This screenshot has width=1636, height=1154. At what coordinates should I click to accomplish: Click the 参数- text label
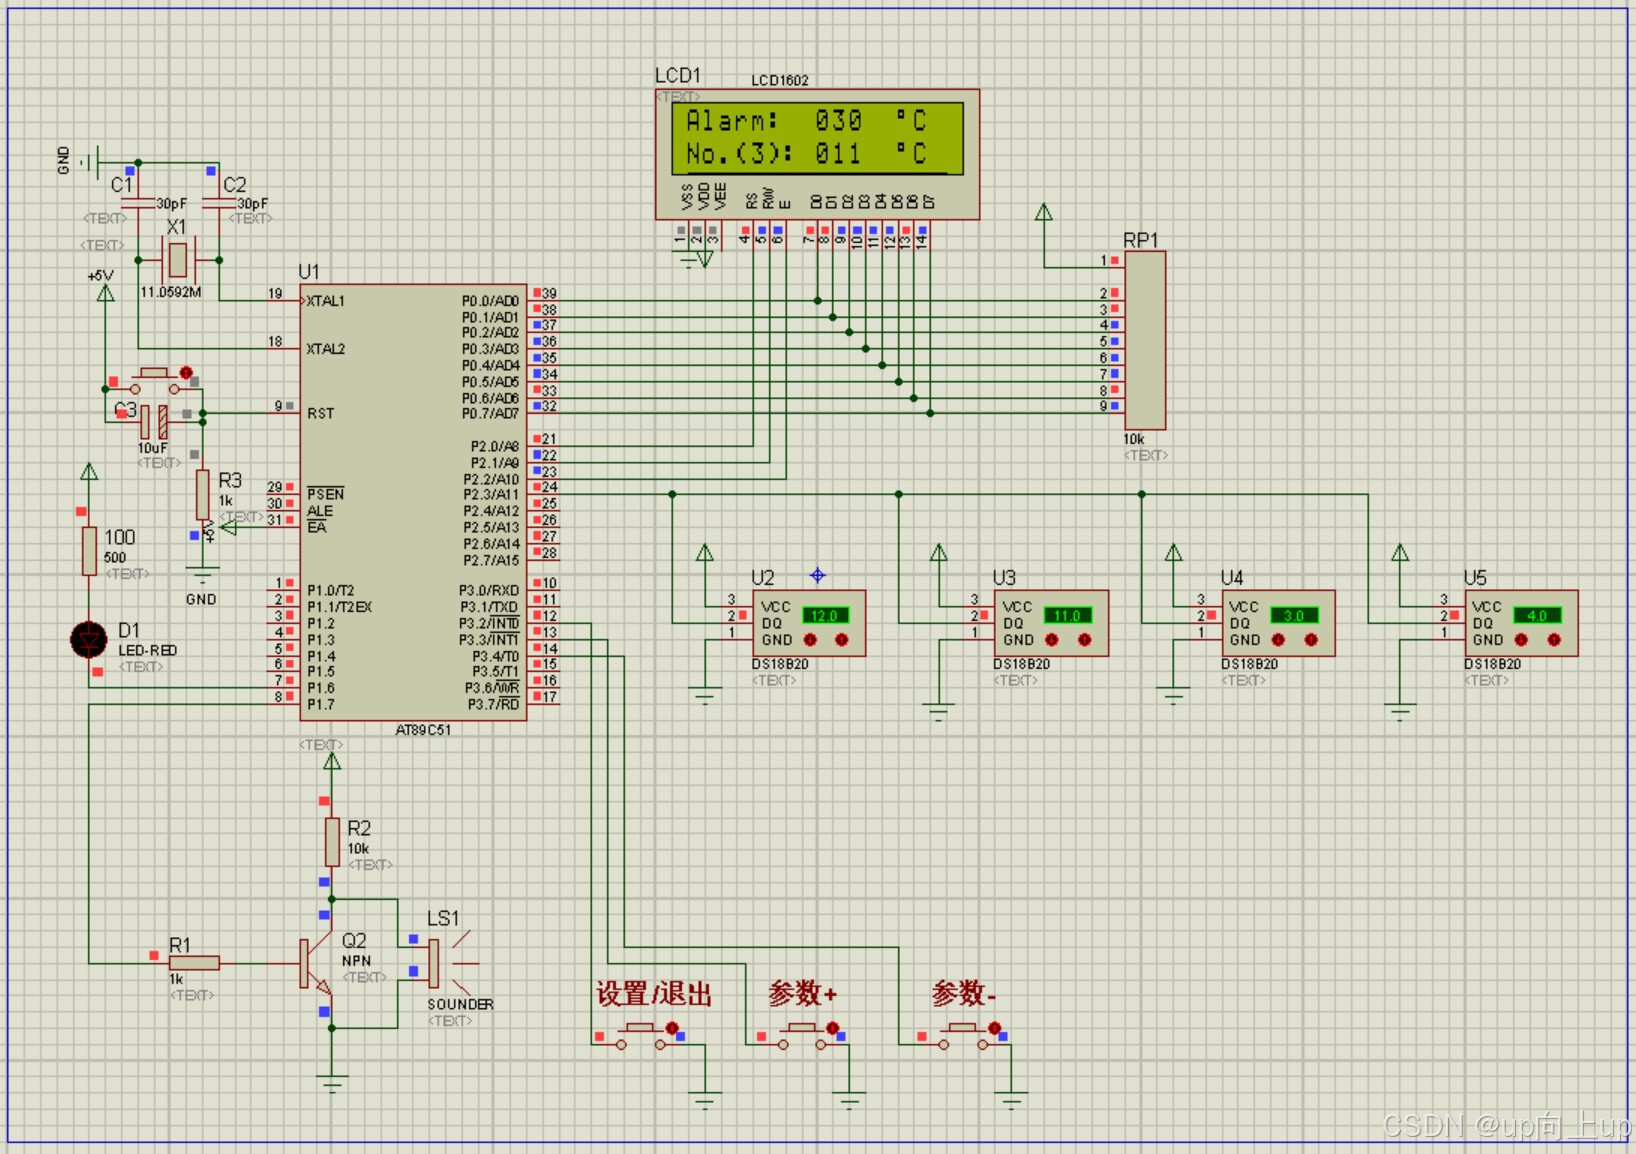point(963,994)
